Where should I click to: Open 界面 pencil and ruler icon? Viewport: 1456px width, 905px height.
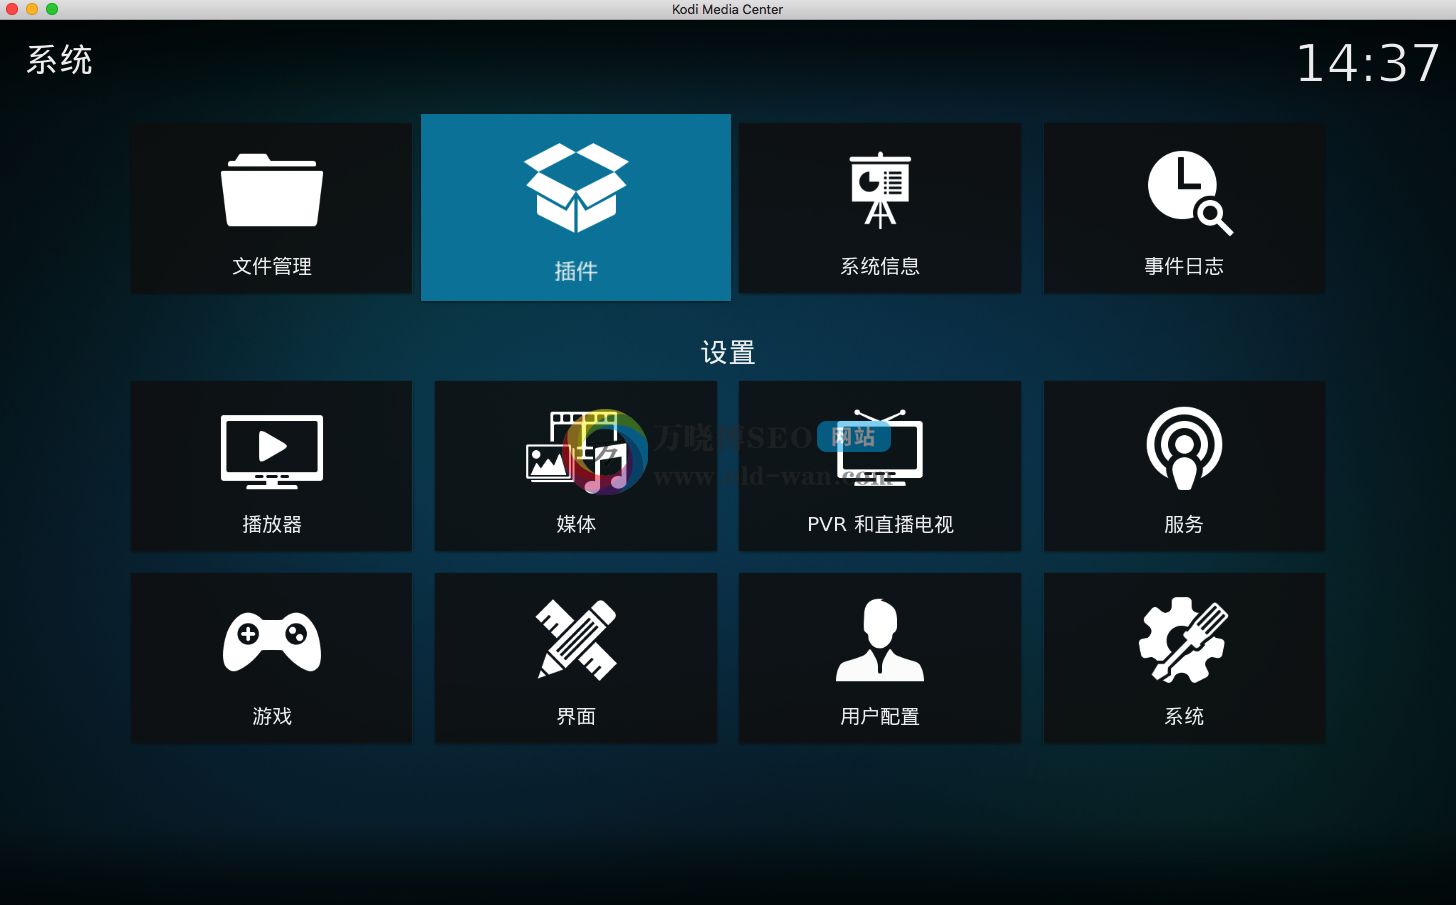tap(576, 641)
